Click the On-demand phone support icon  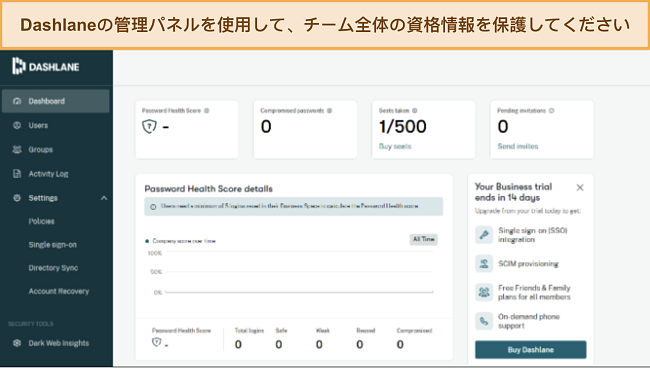point(484,321)
